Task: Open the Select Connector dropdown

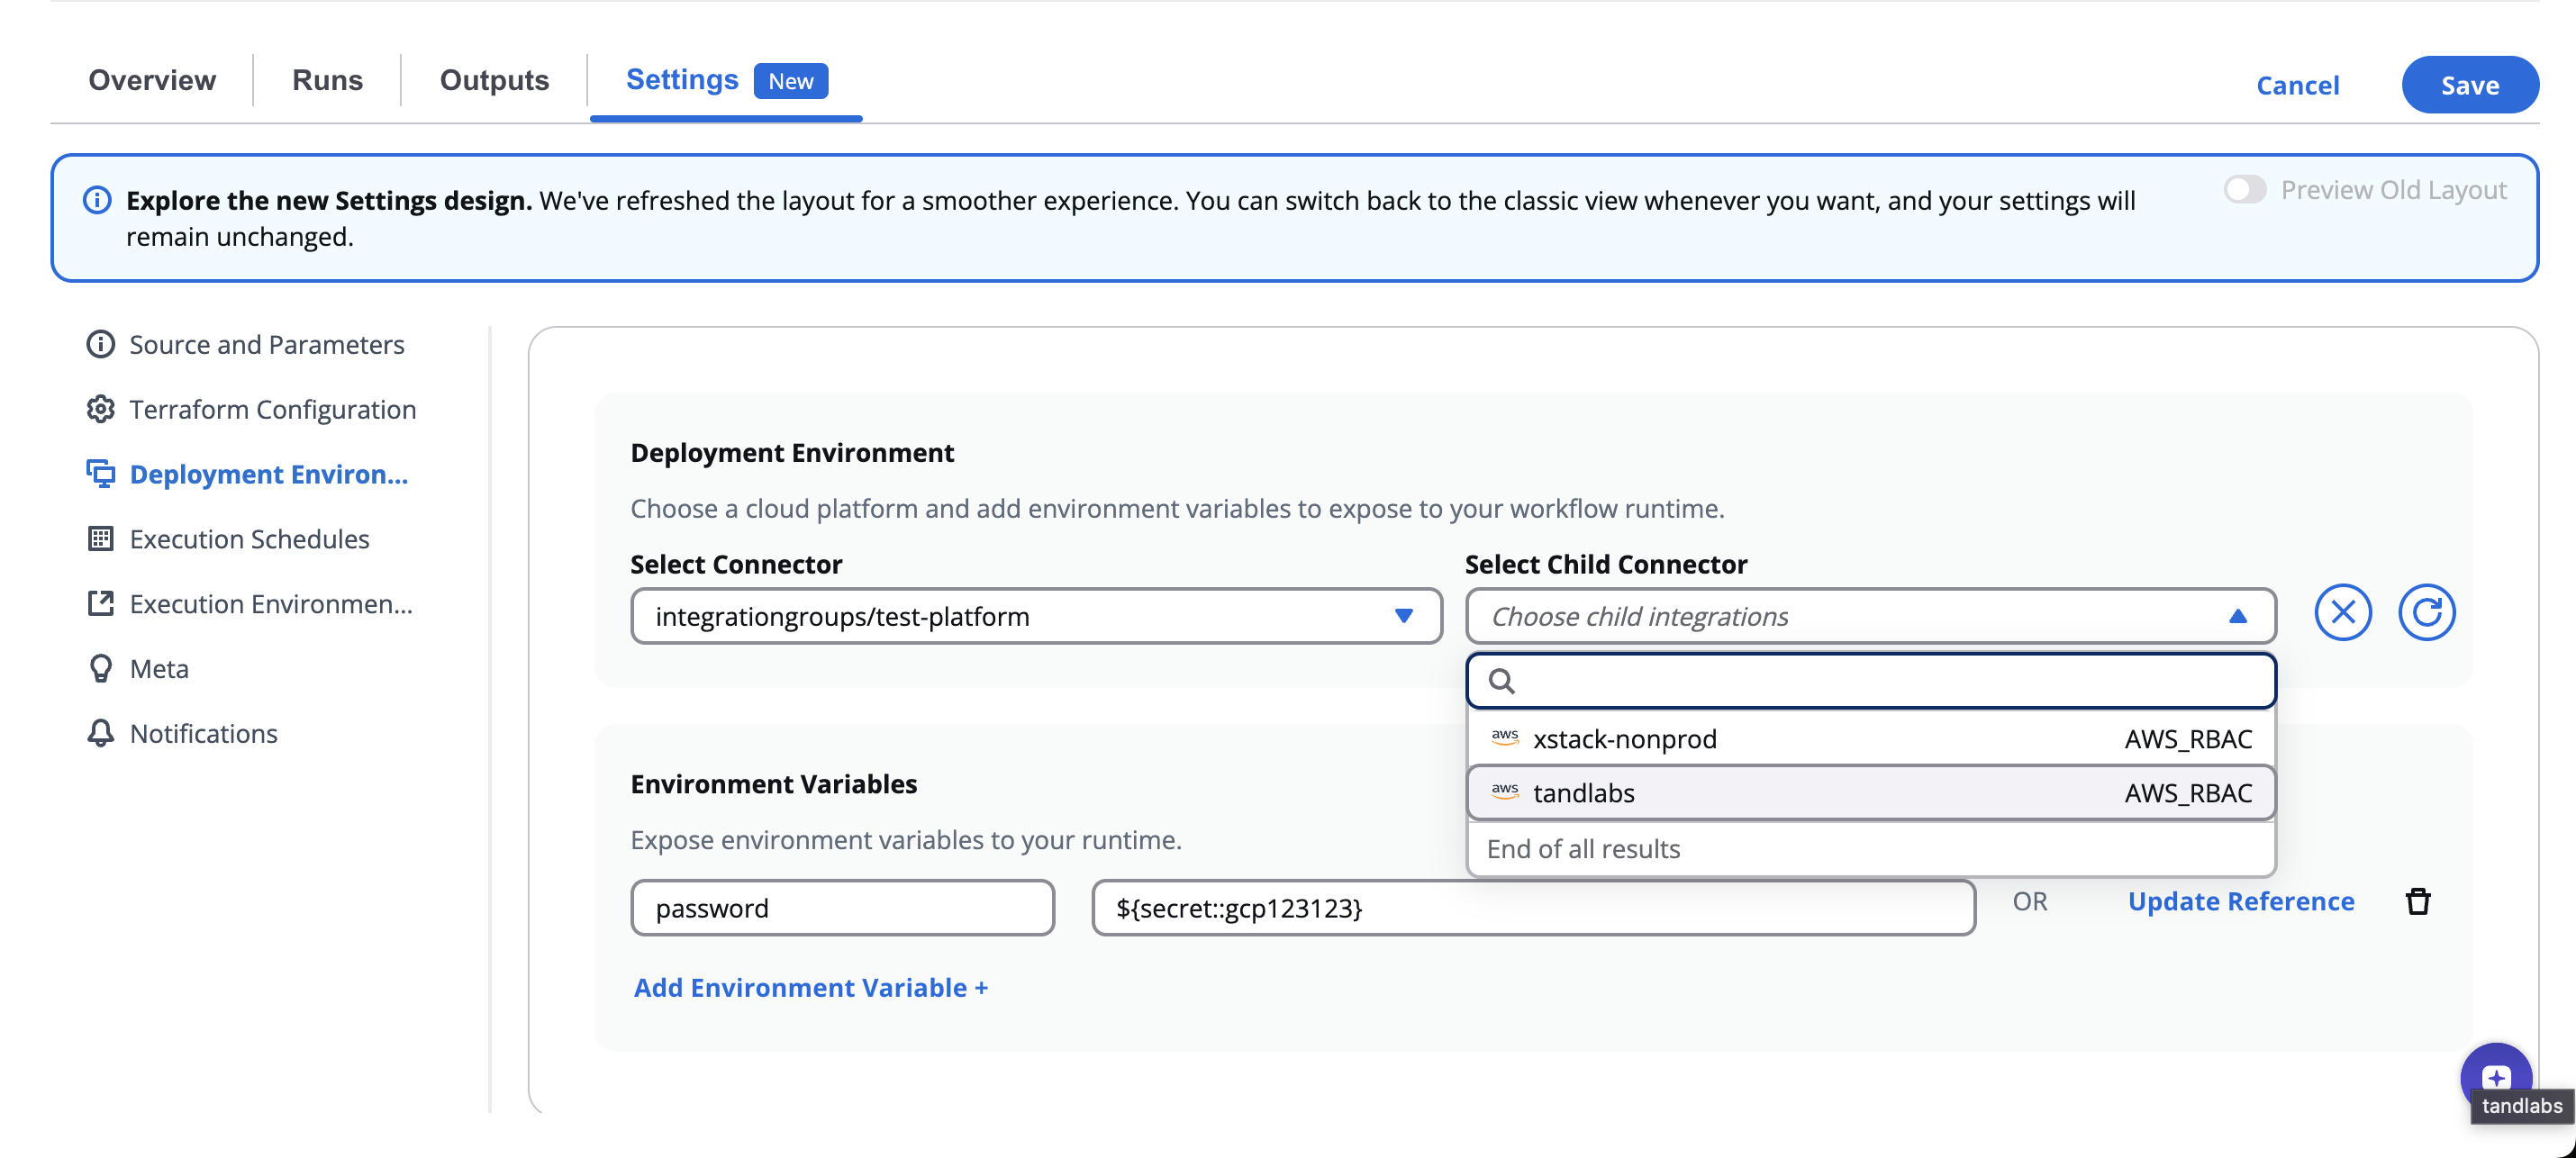Action: point(1035,616)
